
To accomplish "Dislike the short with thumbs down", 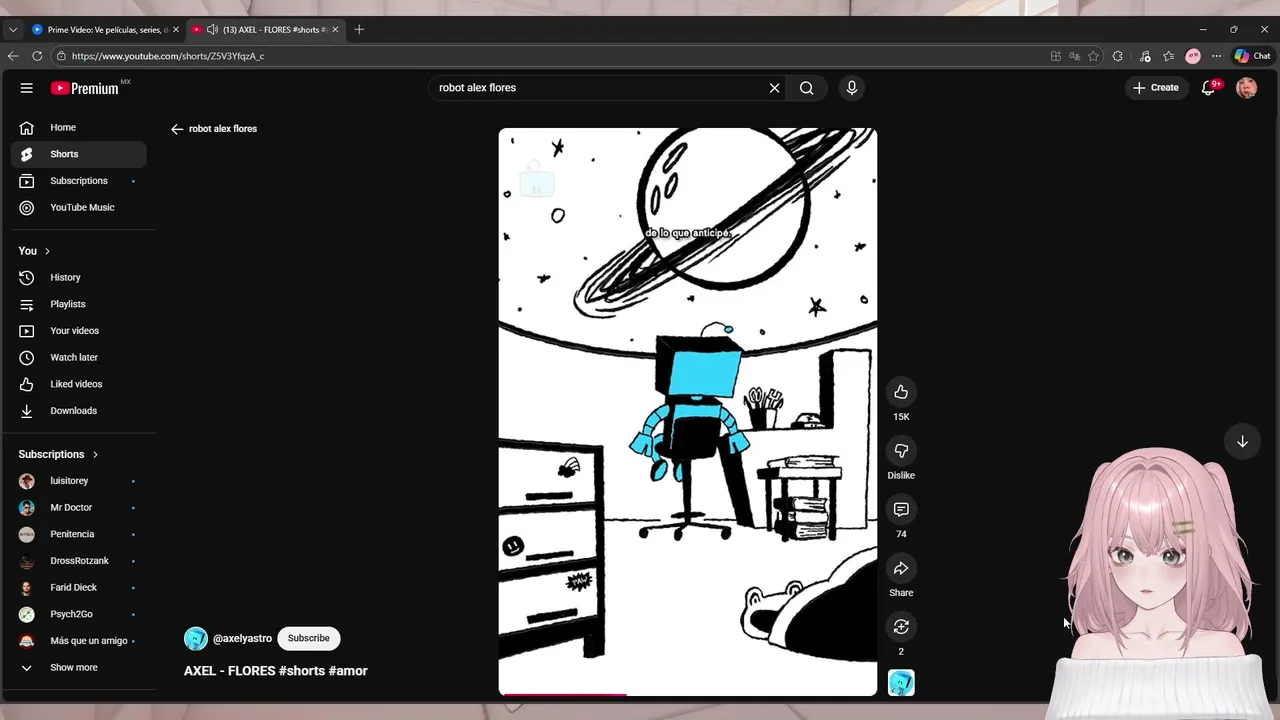I will point(901,451).
